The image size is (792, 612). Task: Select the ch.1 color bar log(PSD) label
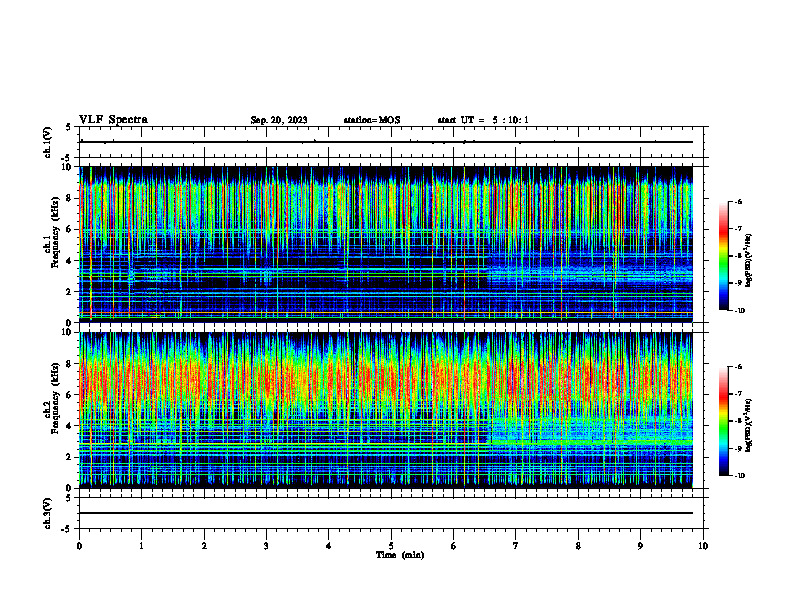click(749, 261)
